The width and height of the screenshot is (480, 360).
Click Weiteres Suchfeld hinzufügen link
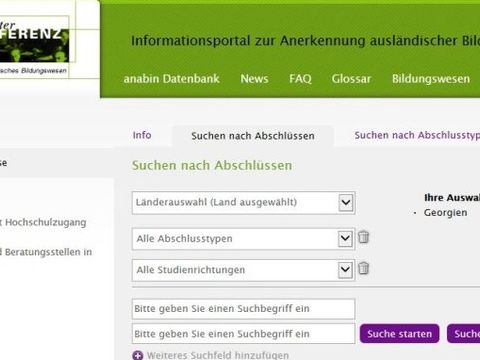click(218, 355)
